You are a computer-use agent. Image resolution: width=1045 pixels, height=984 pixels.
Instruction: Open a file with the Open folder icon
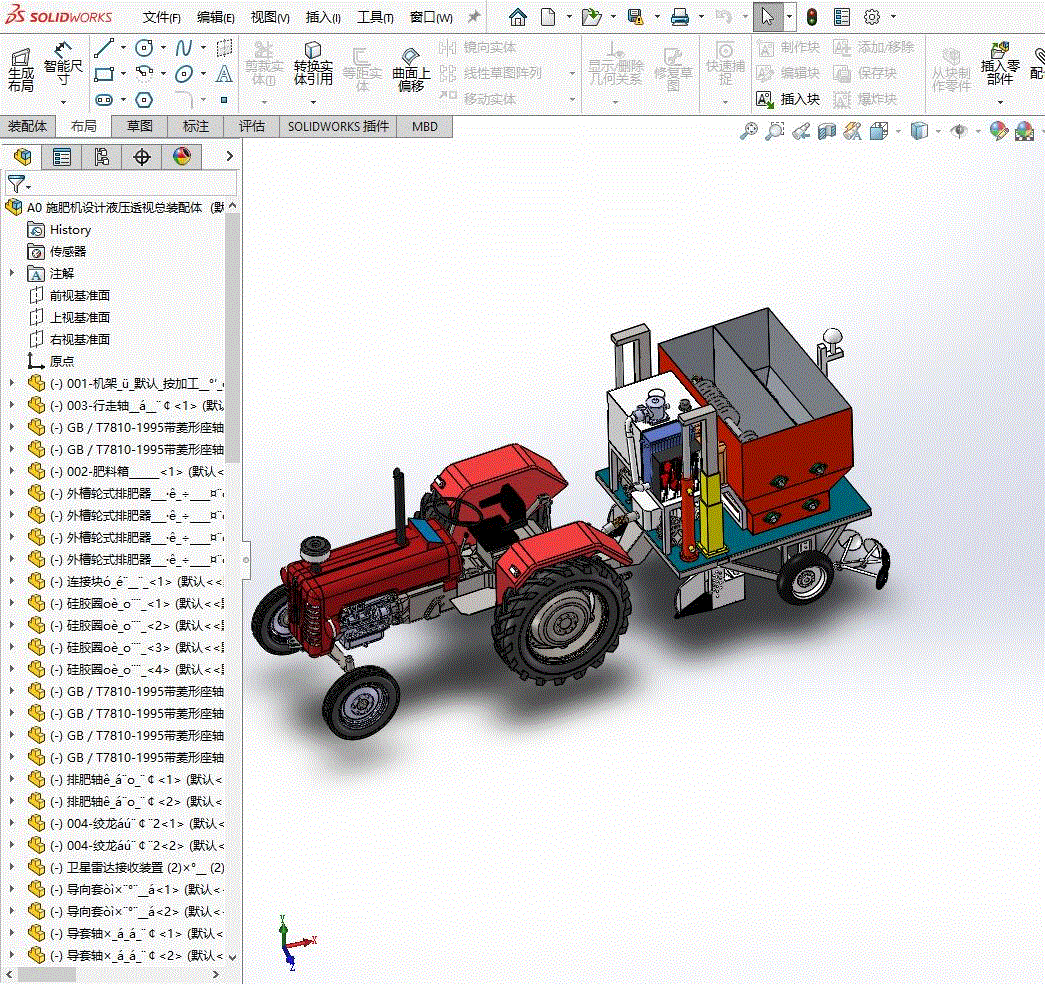591,17
